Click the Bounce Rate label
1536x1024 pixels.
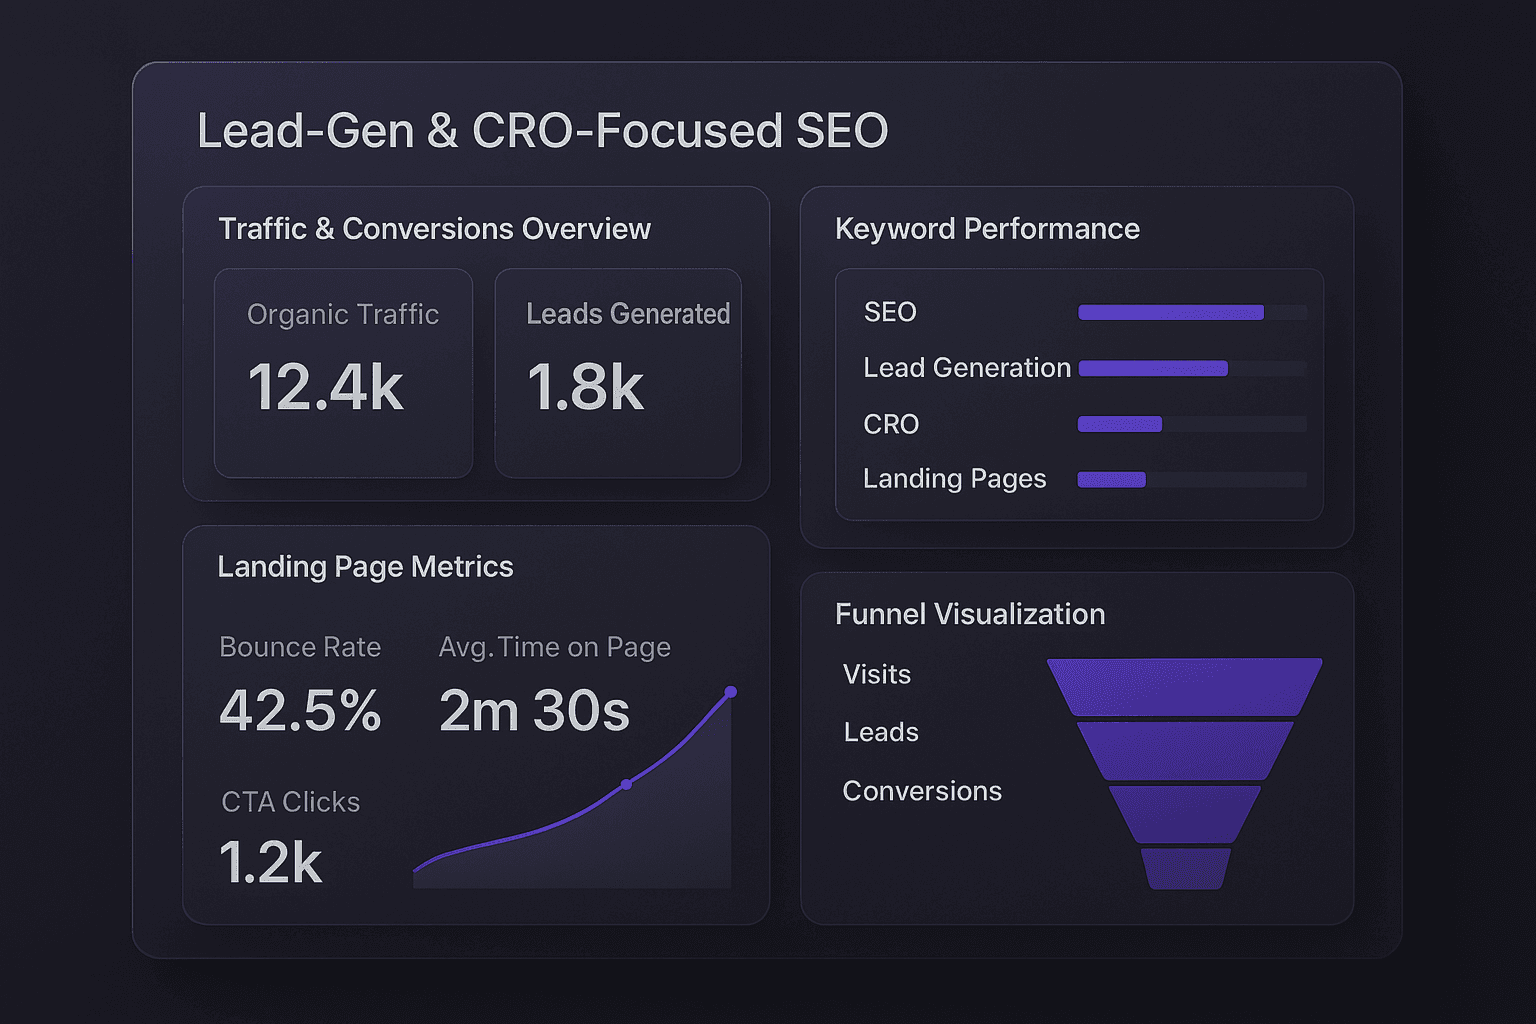(300, 647)
